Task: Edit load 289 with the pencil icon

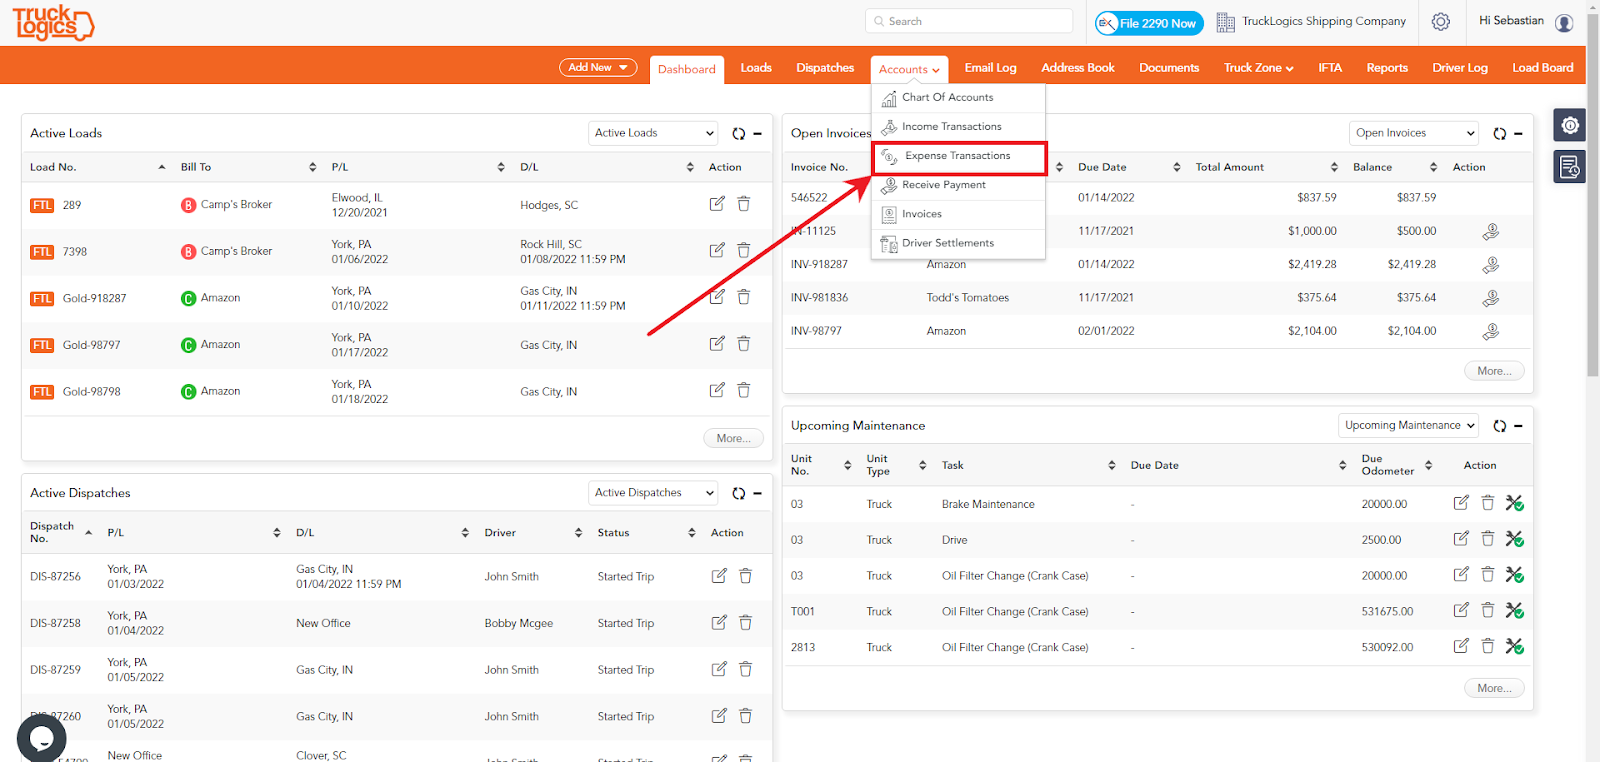Action: tap(717, 204)
